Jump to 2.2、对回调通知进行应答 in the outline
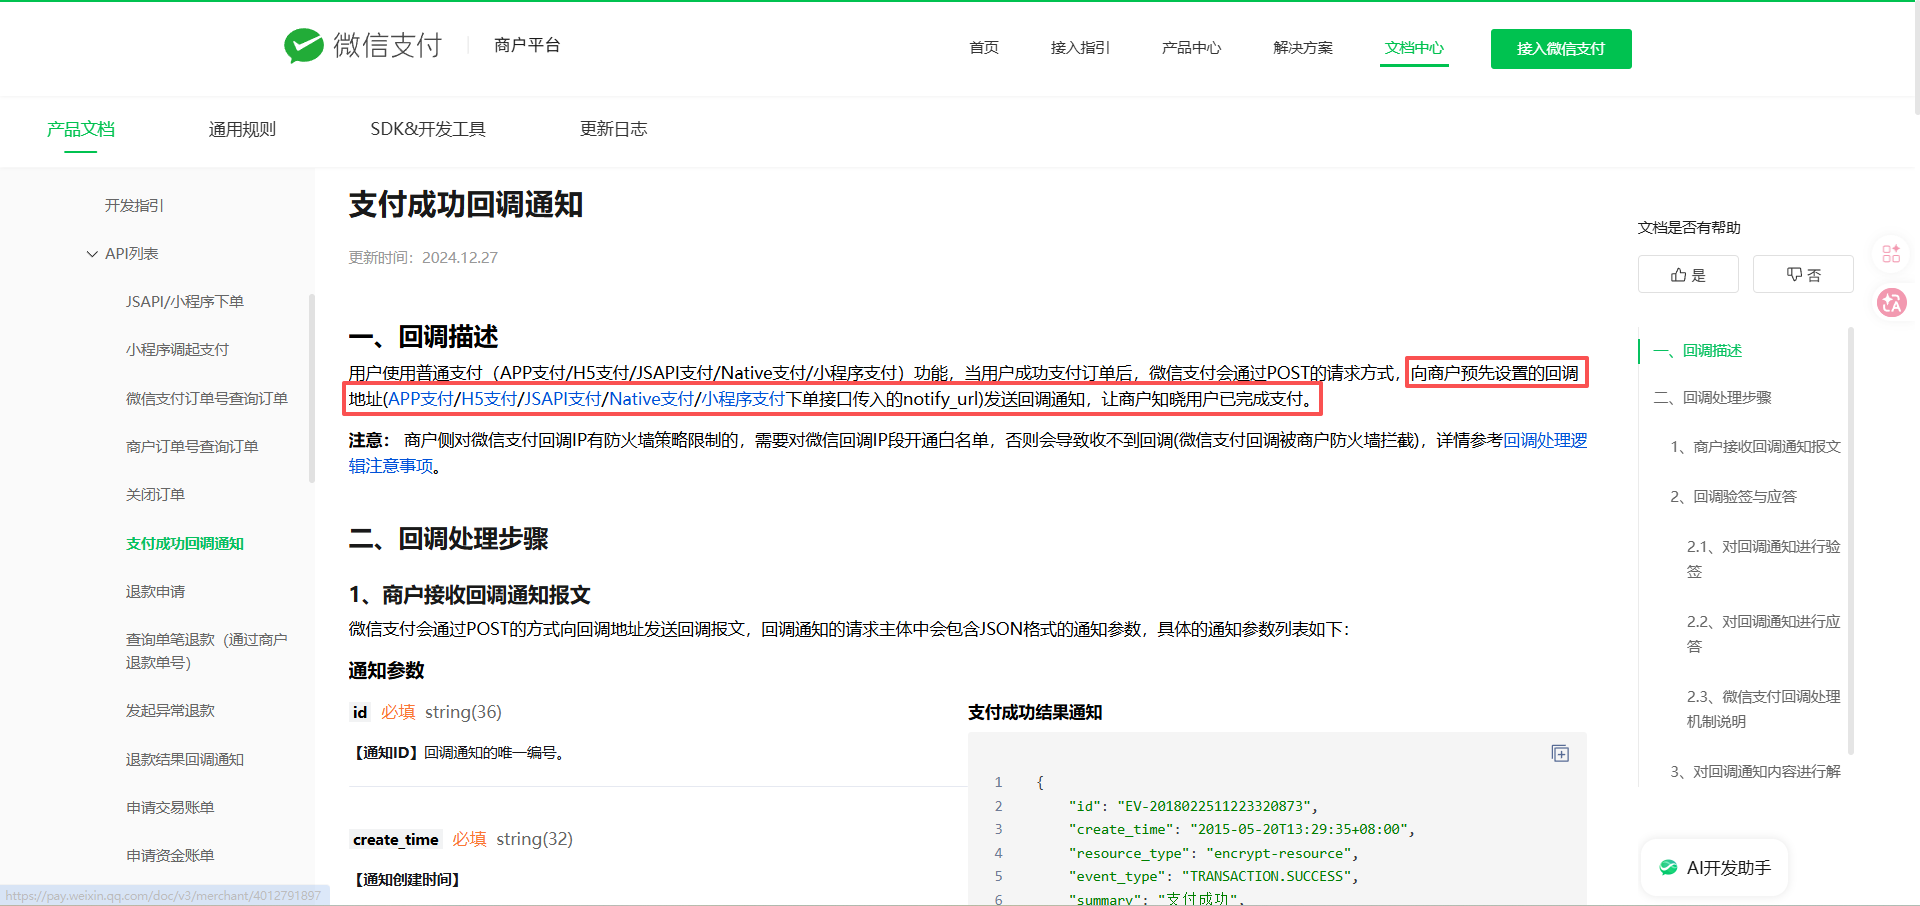 (1763, 634)
